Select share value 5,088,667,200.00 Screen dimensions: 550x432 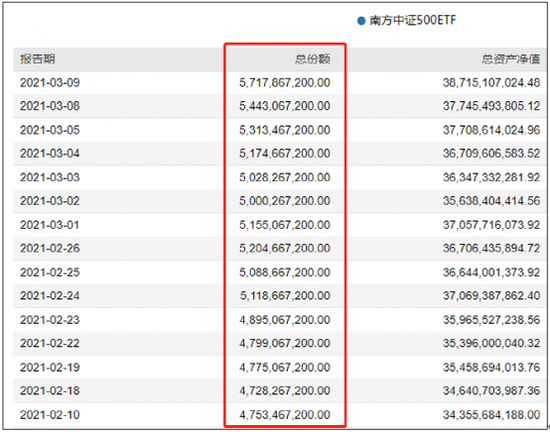(284, 272)
